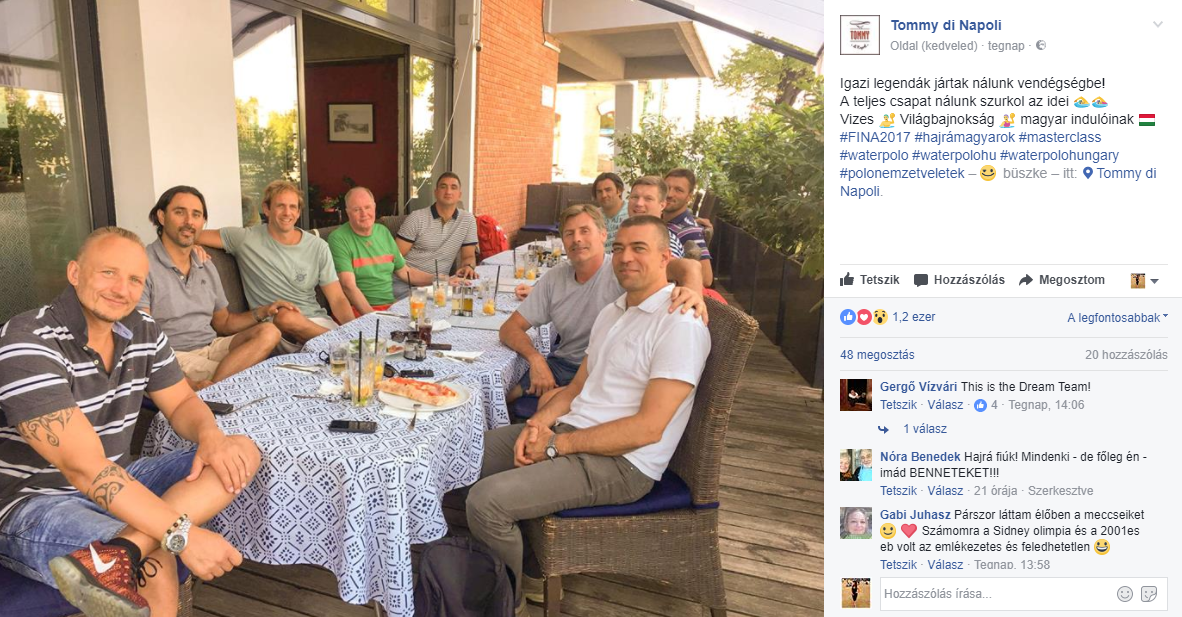Image resolution: width=1182 pixels, height=617 pixels.
Task: Expand the 1 válasz reply thread
Action: coord(924,428)
